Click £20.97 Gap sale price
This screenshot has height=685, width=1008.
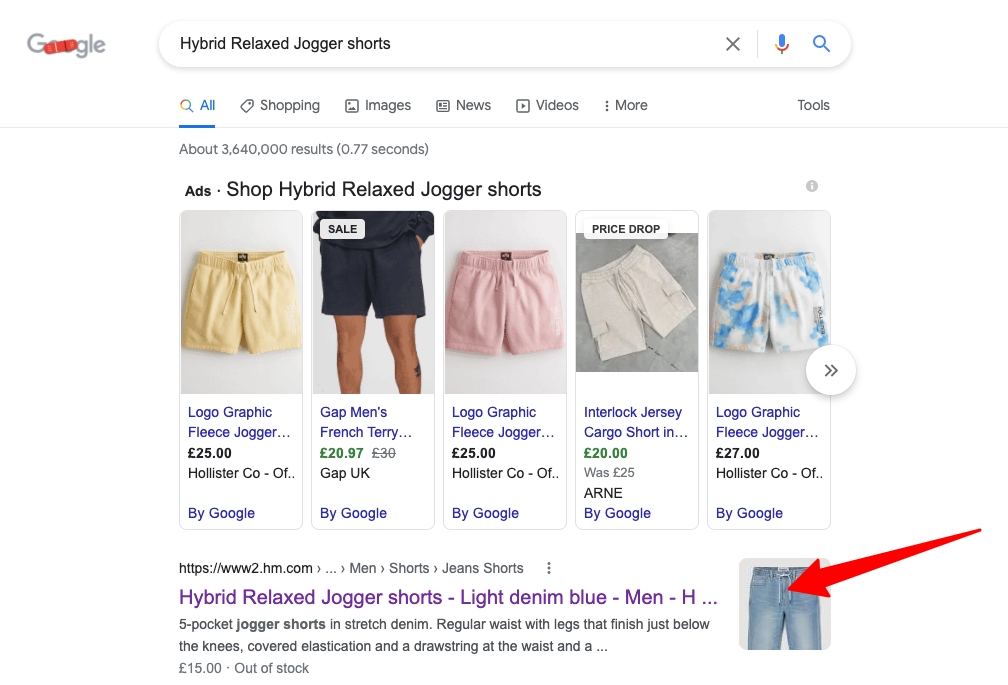click(341, 453)
